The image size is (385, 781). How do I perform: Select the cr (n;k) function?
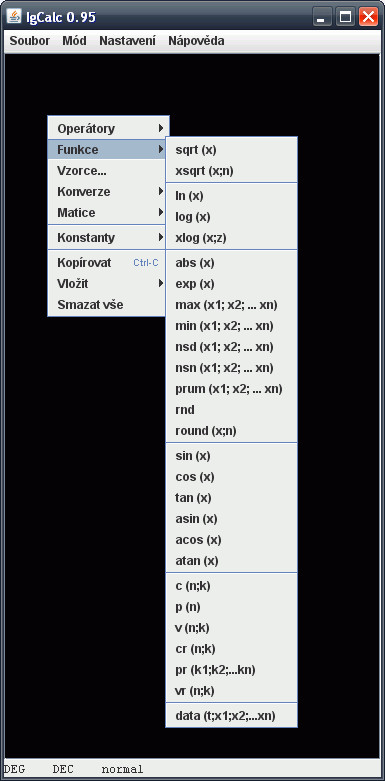[232, 649]
